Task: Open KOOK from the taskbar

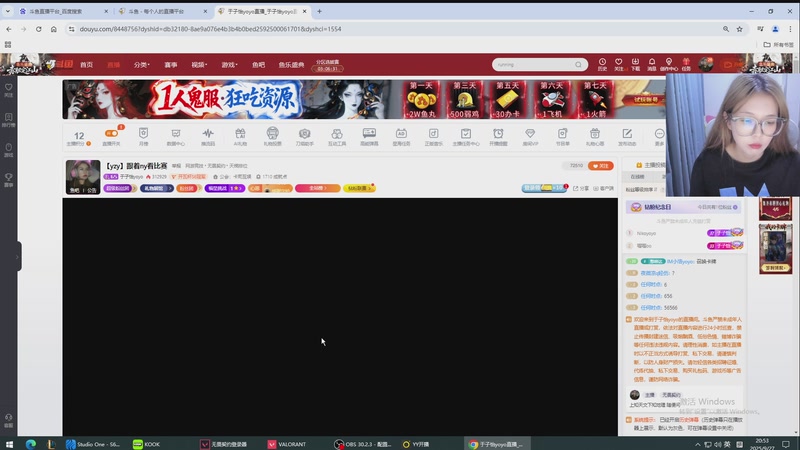Action: pos(147,444)
